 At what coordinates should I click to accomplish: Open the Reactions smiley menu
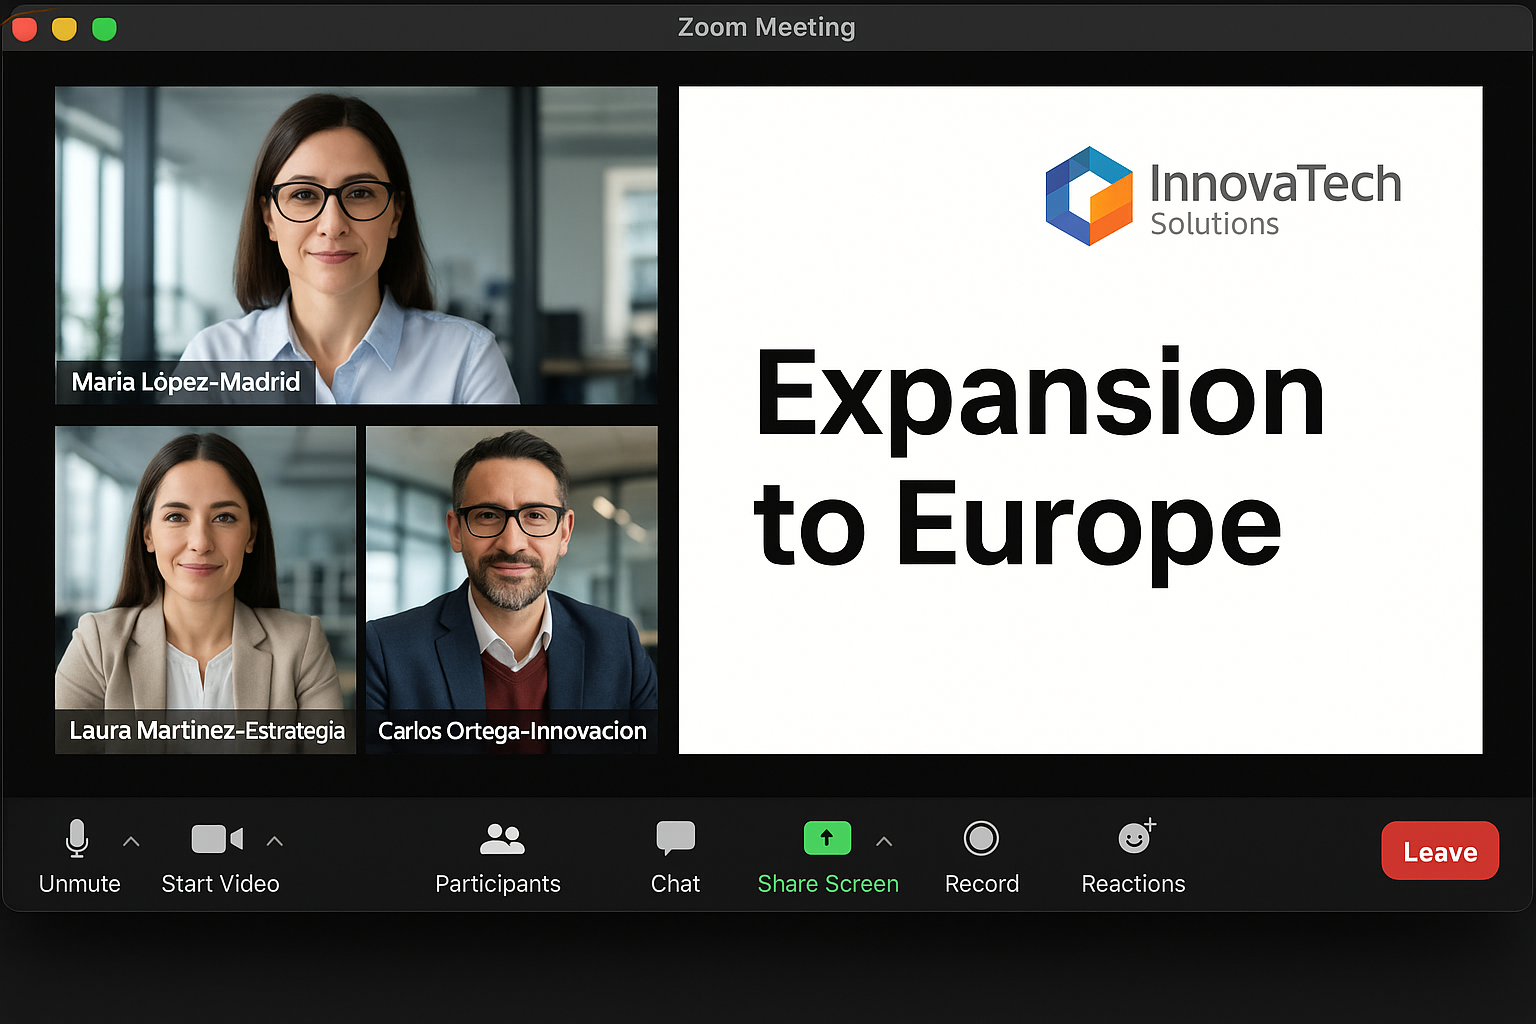(x=1134, y=838)
